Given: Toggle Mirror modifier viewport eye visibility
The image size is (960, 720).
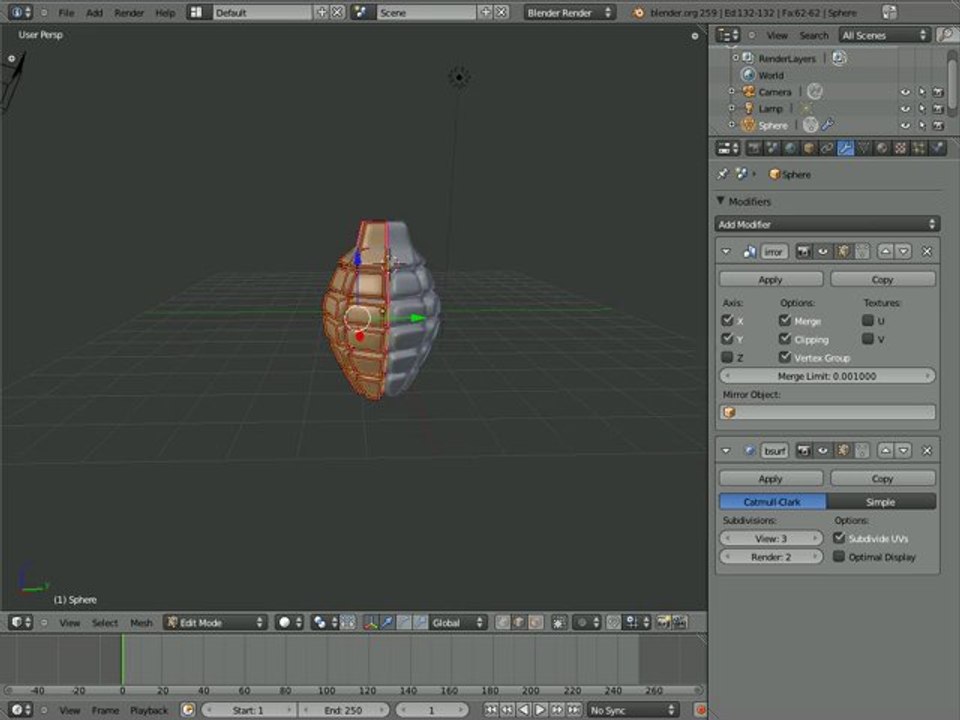Looking at the screenshot, I should click(823, 252).
